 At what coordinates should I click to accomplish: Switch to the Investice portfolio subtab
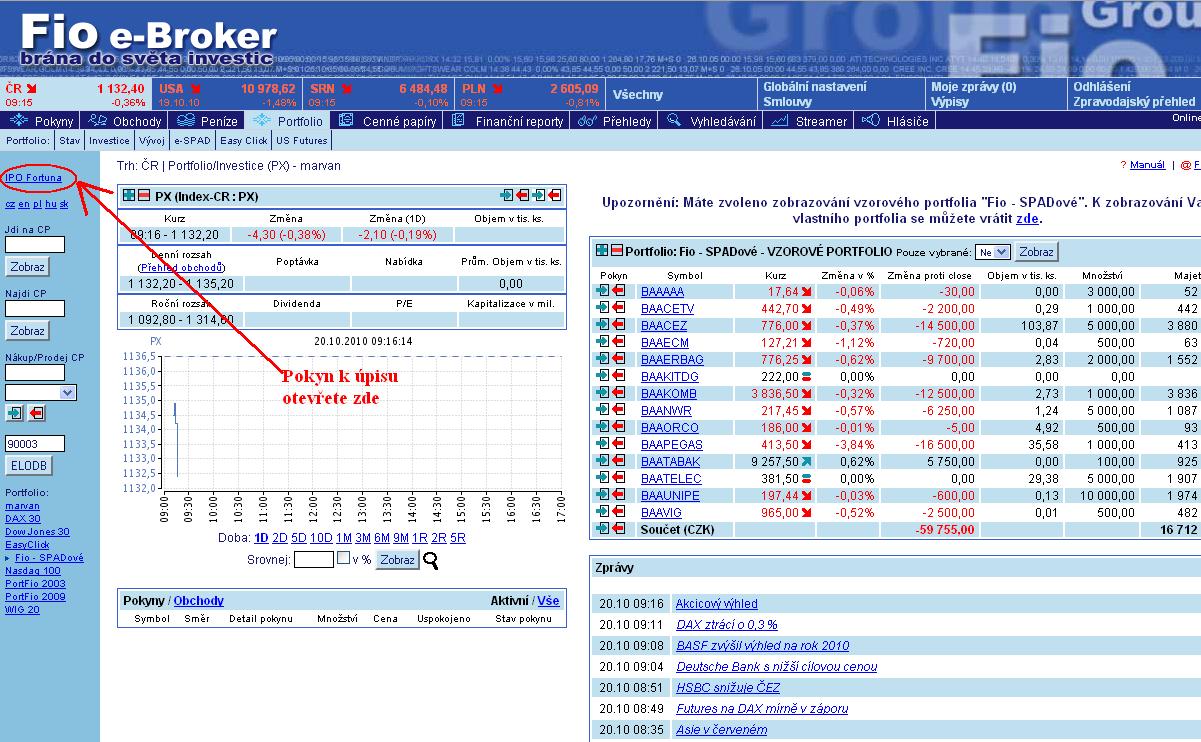coord(109,141)
